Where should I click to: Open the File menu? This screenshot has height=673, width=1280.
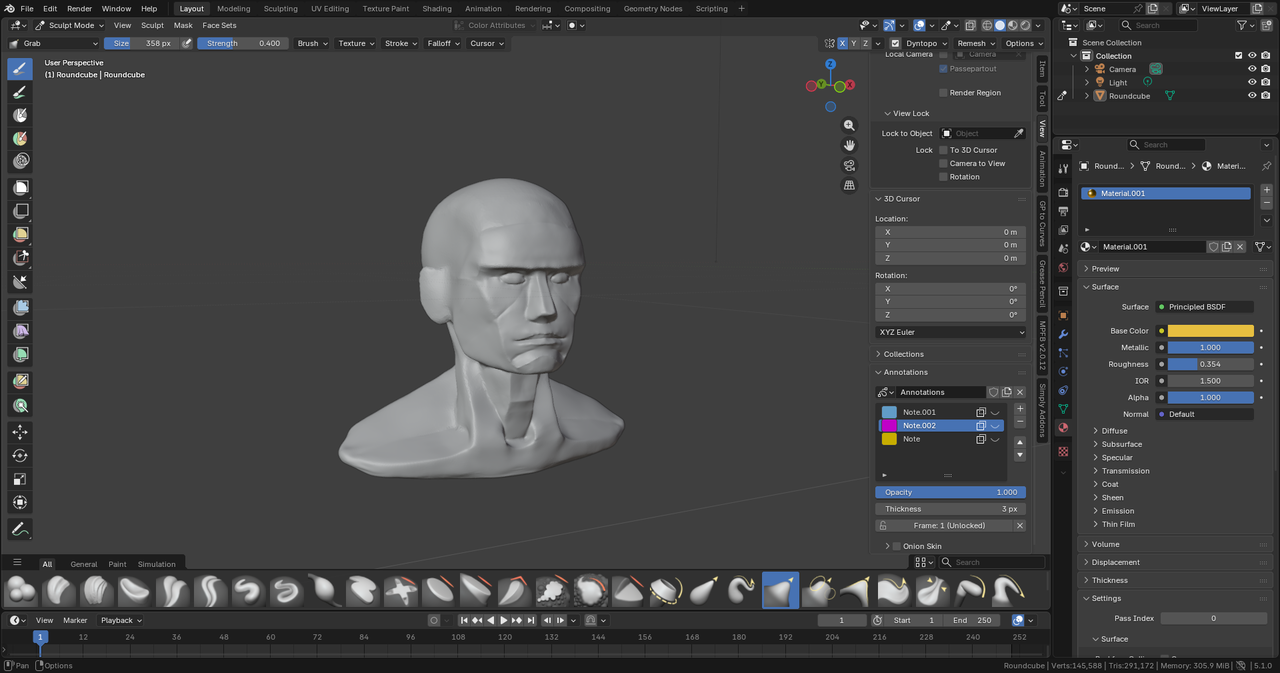click(26, 8)
